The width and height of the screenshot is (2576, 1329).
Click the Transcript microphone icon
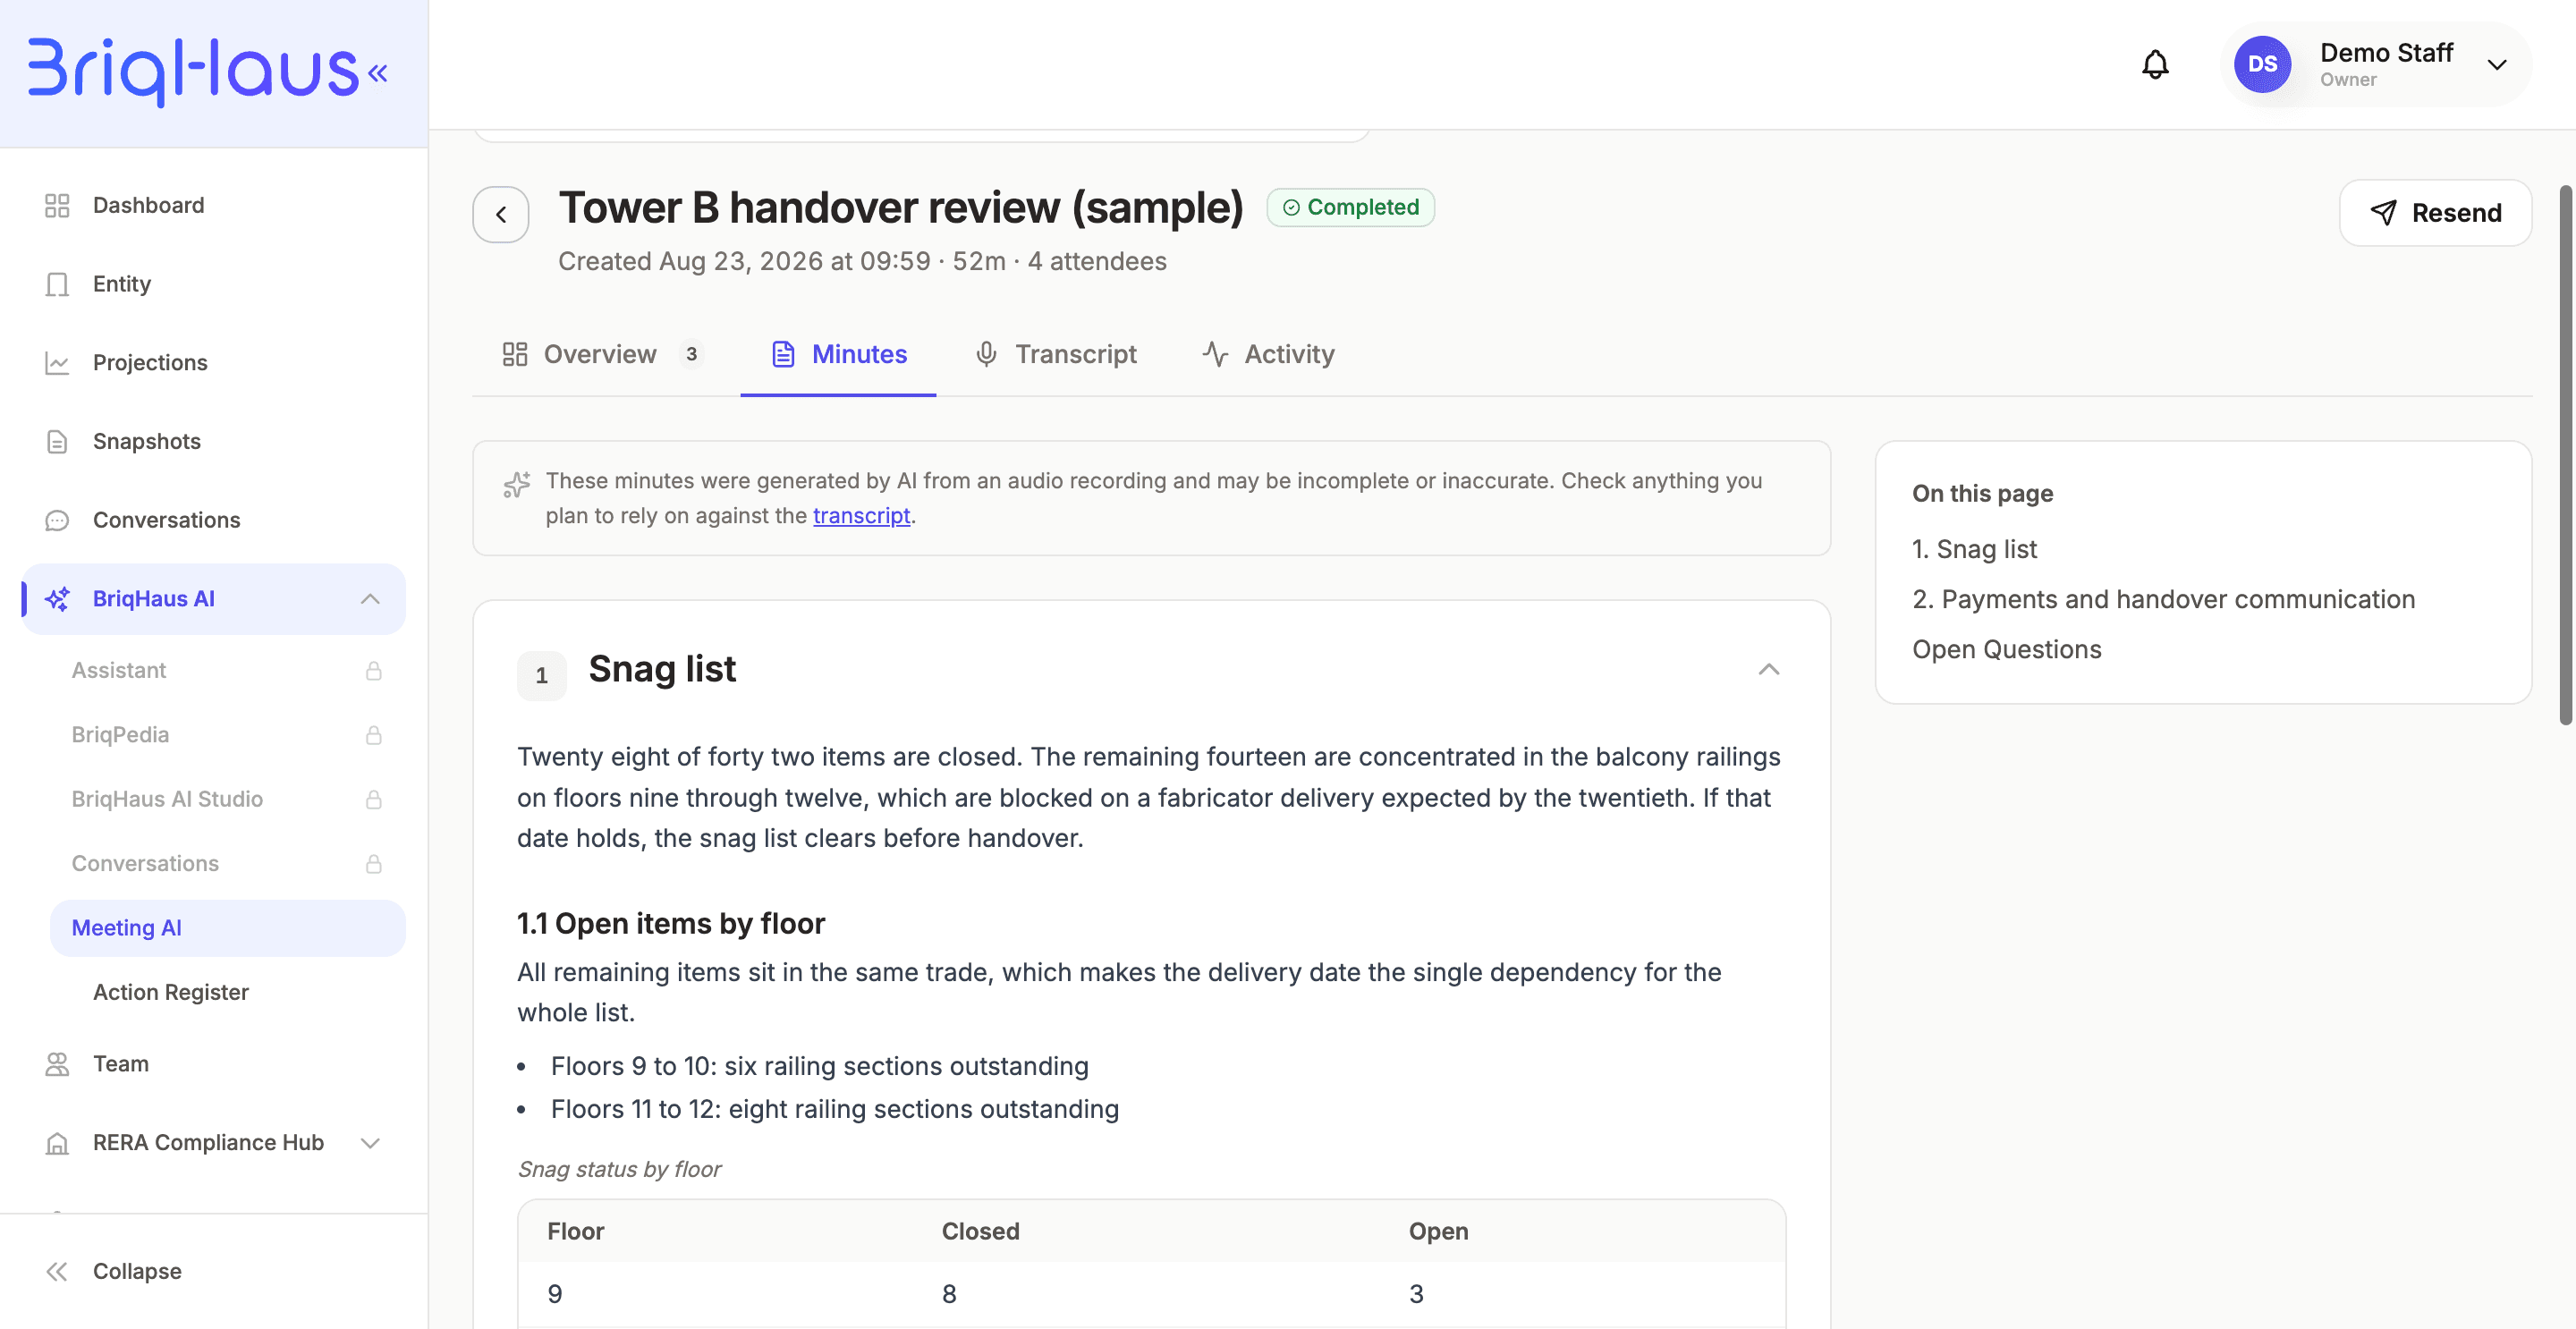click(986, 354)
